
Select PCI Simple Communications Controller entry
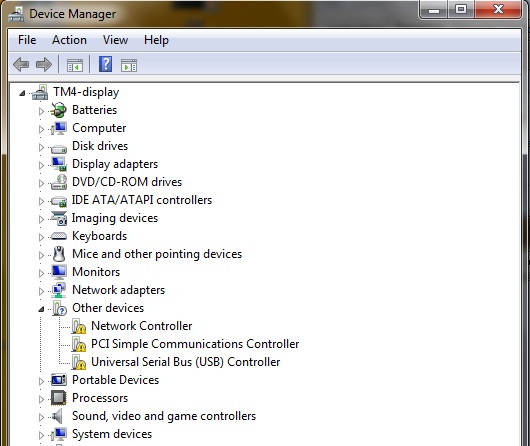pyautogui.click(x=195, y=344)
